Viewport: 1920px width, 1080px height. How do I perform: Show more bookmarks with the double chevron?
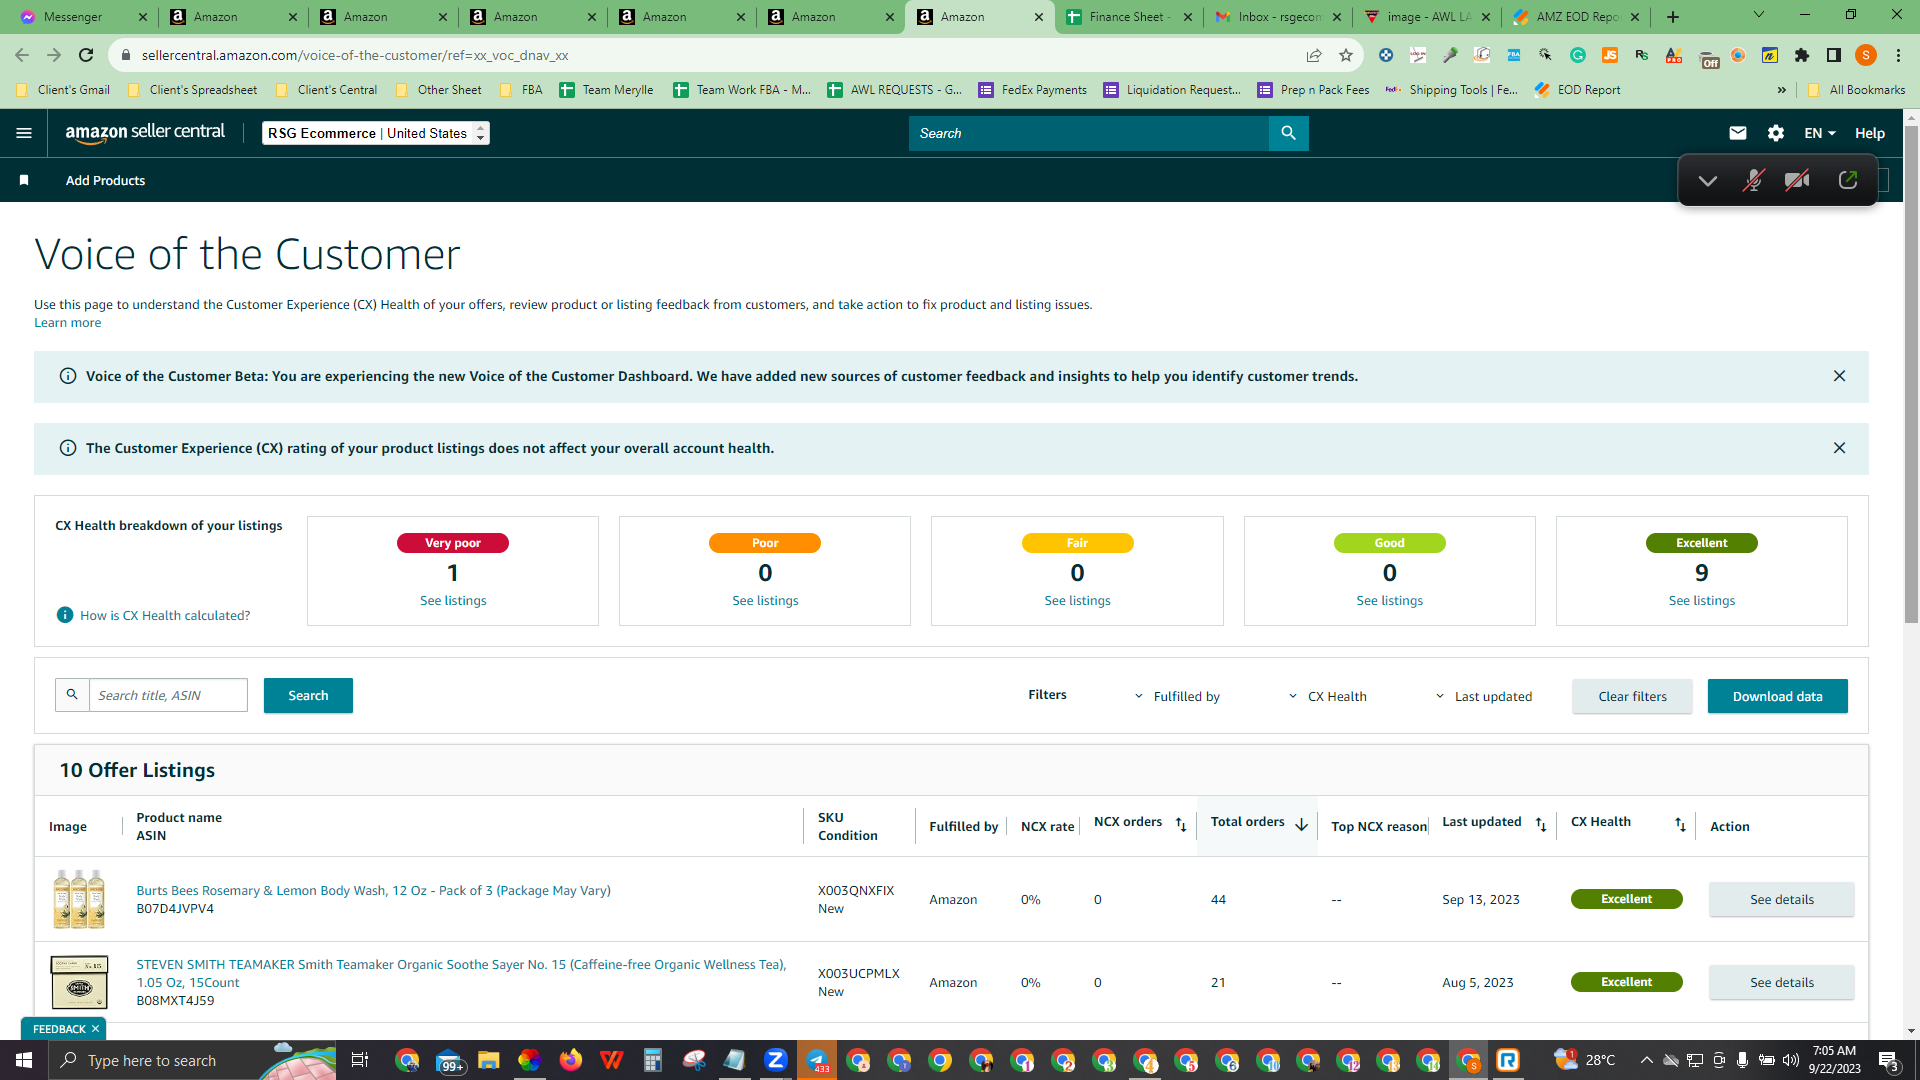(1782, 90)
